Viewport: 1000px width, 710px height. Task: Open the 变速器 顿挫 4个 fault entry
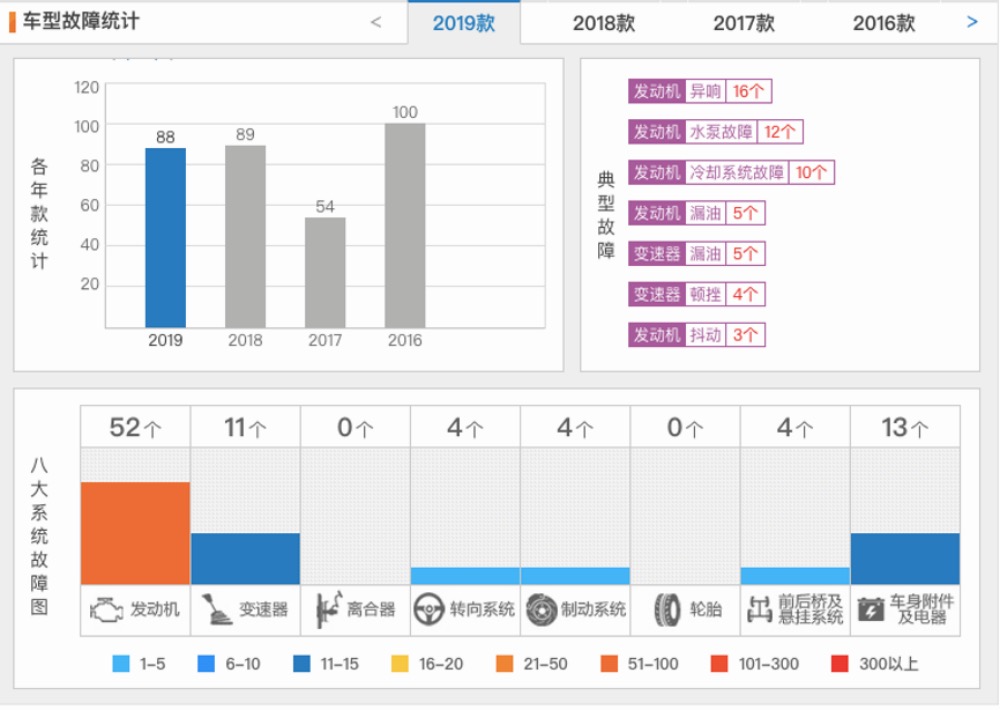[x=695, y=294]
